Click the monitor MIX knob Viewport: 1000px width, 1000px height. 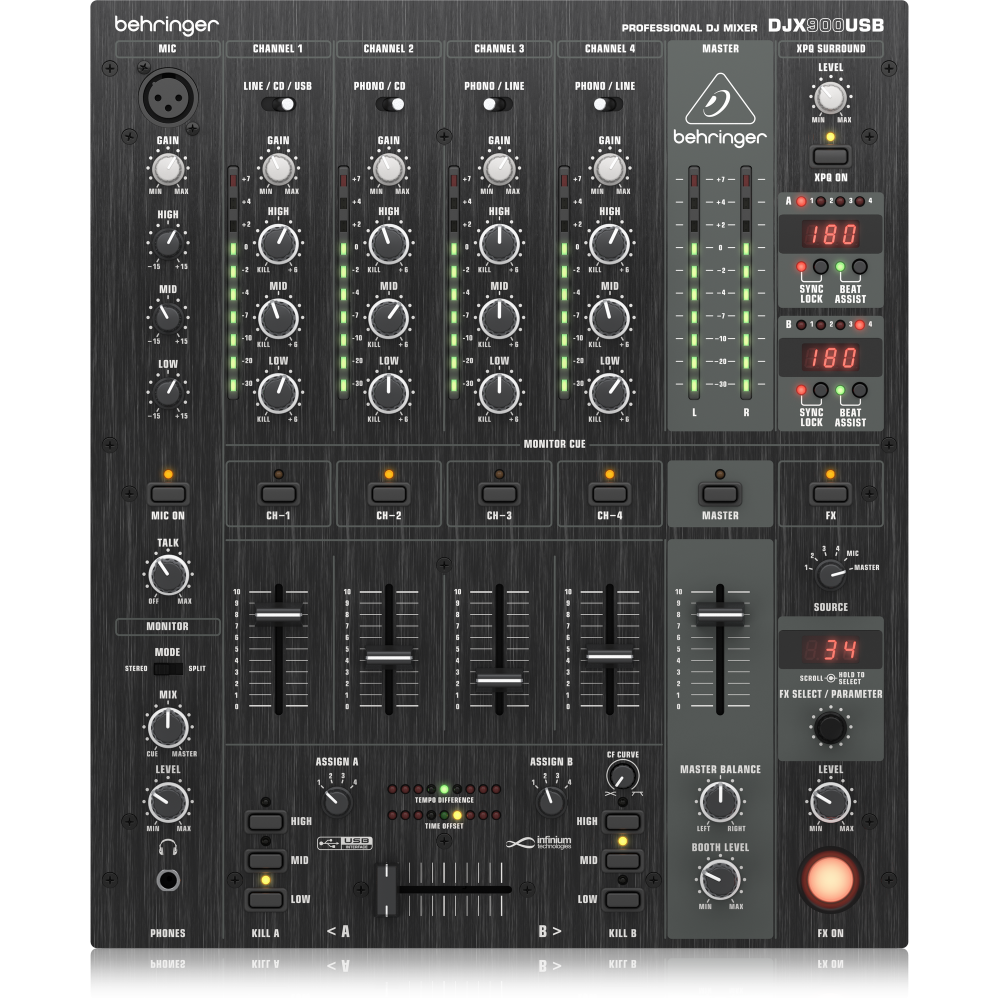168,726
